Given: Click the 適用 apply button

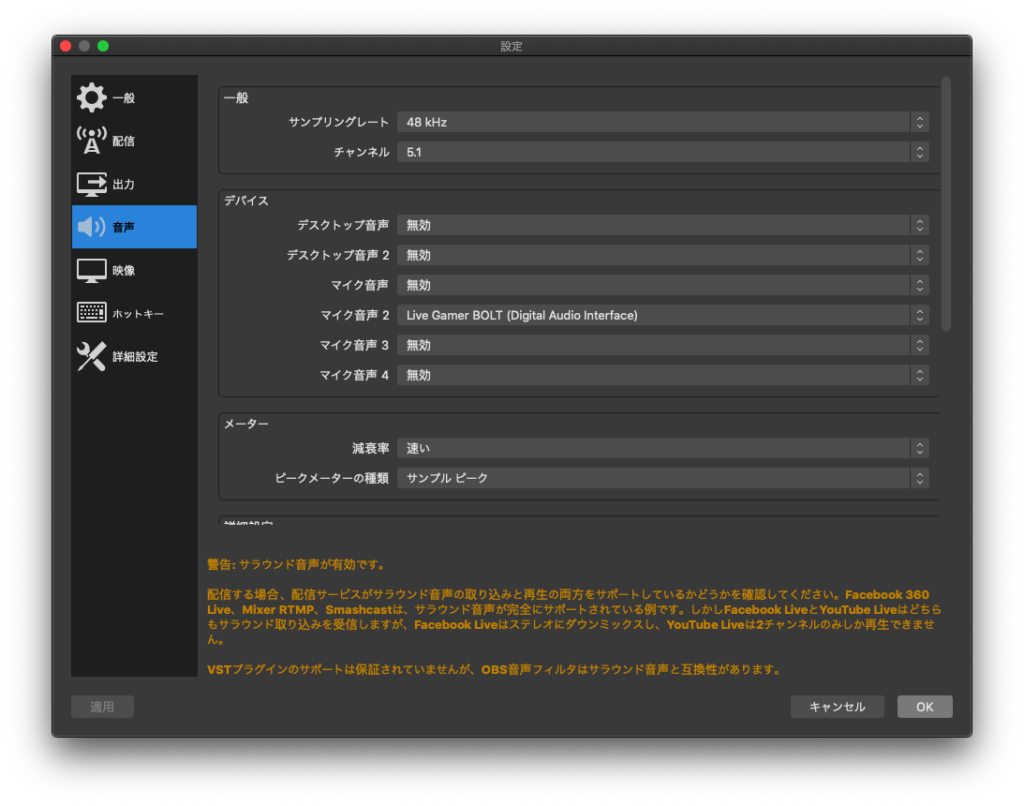Looking at the screenshot, I should [x=103, y=707].
